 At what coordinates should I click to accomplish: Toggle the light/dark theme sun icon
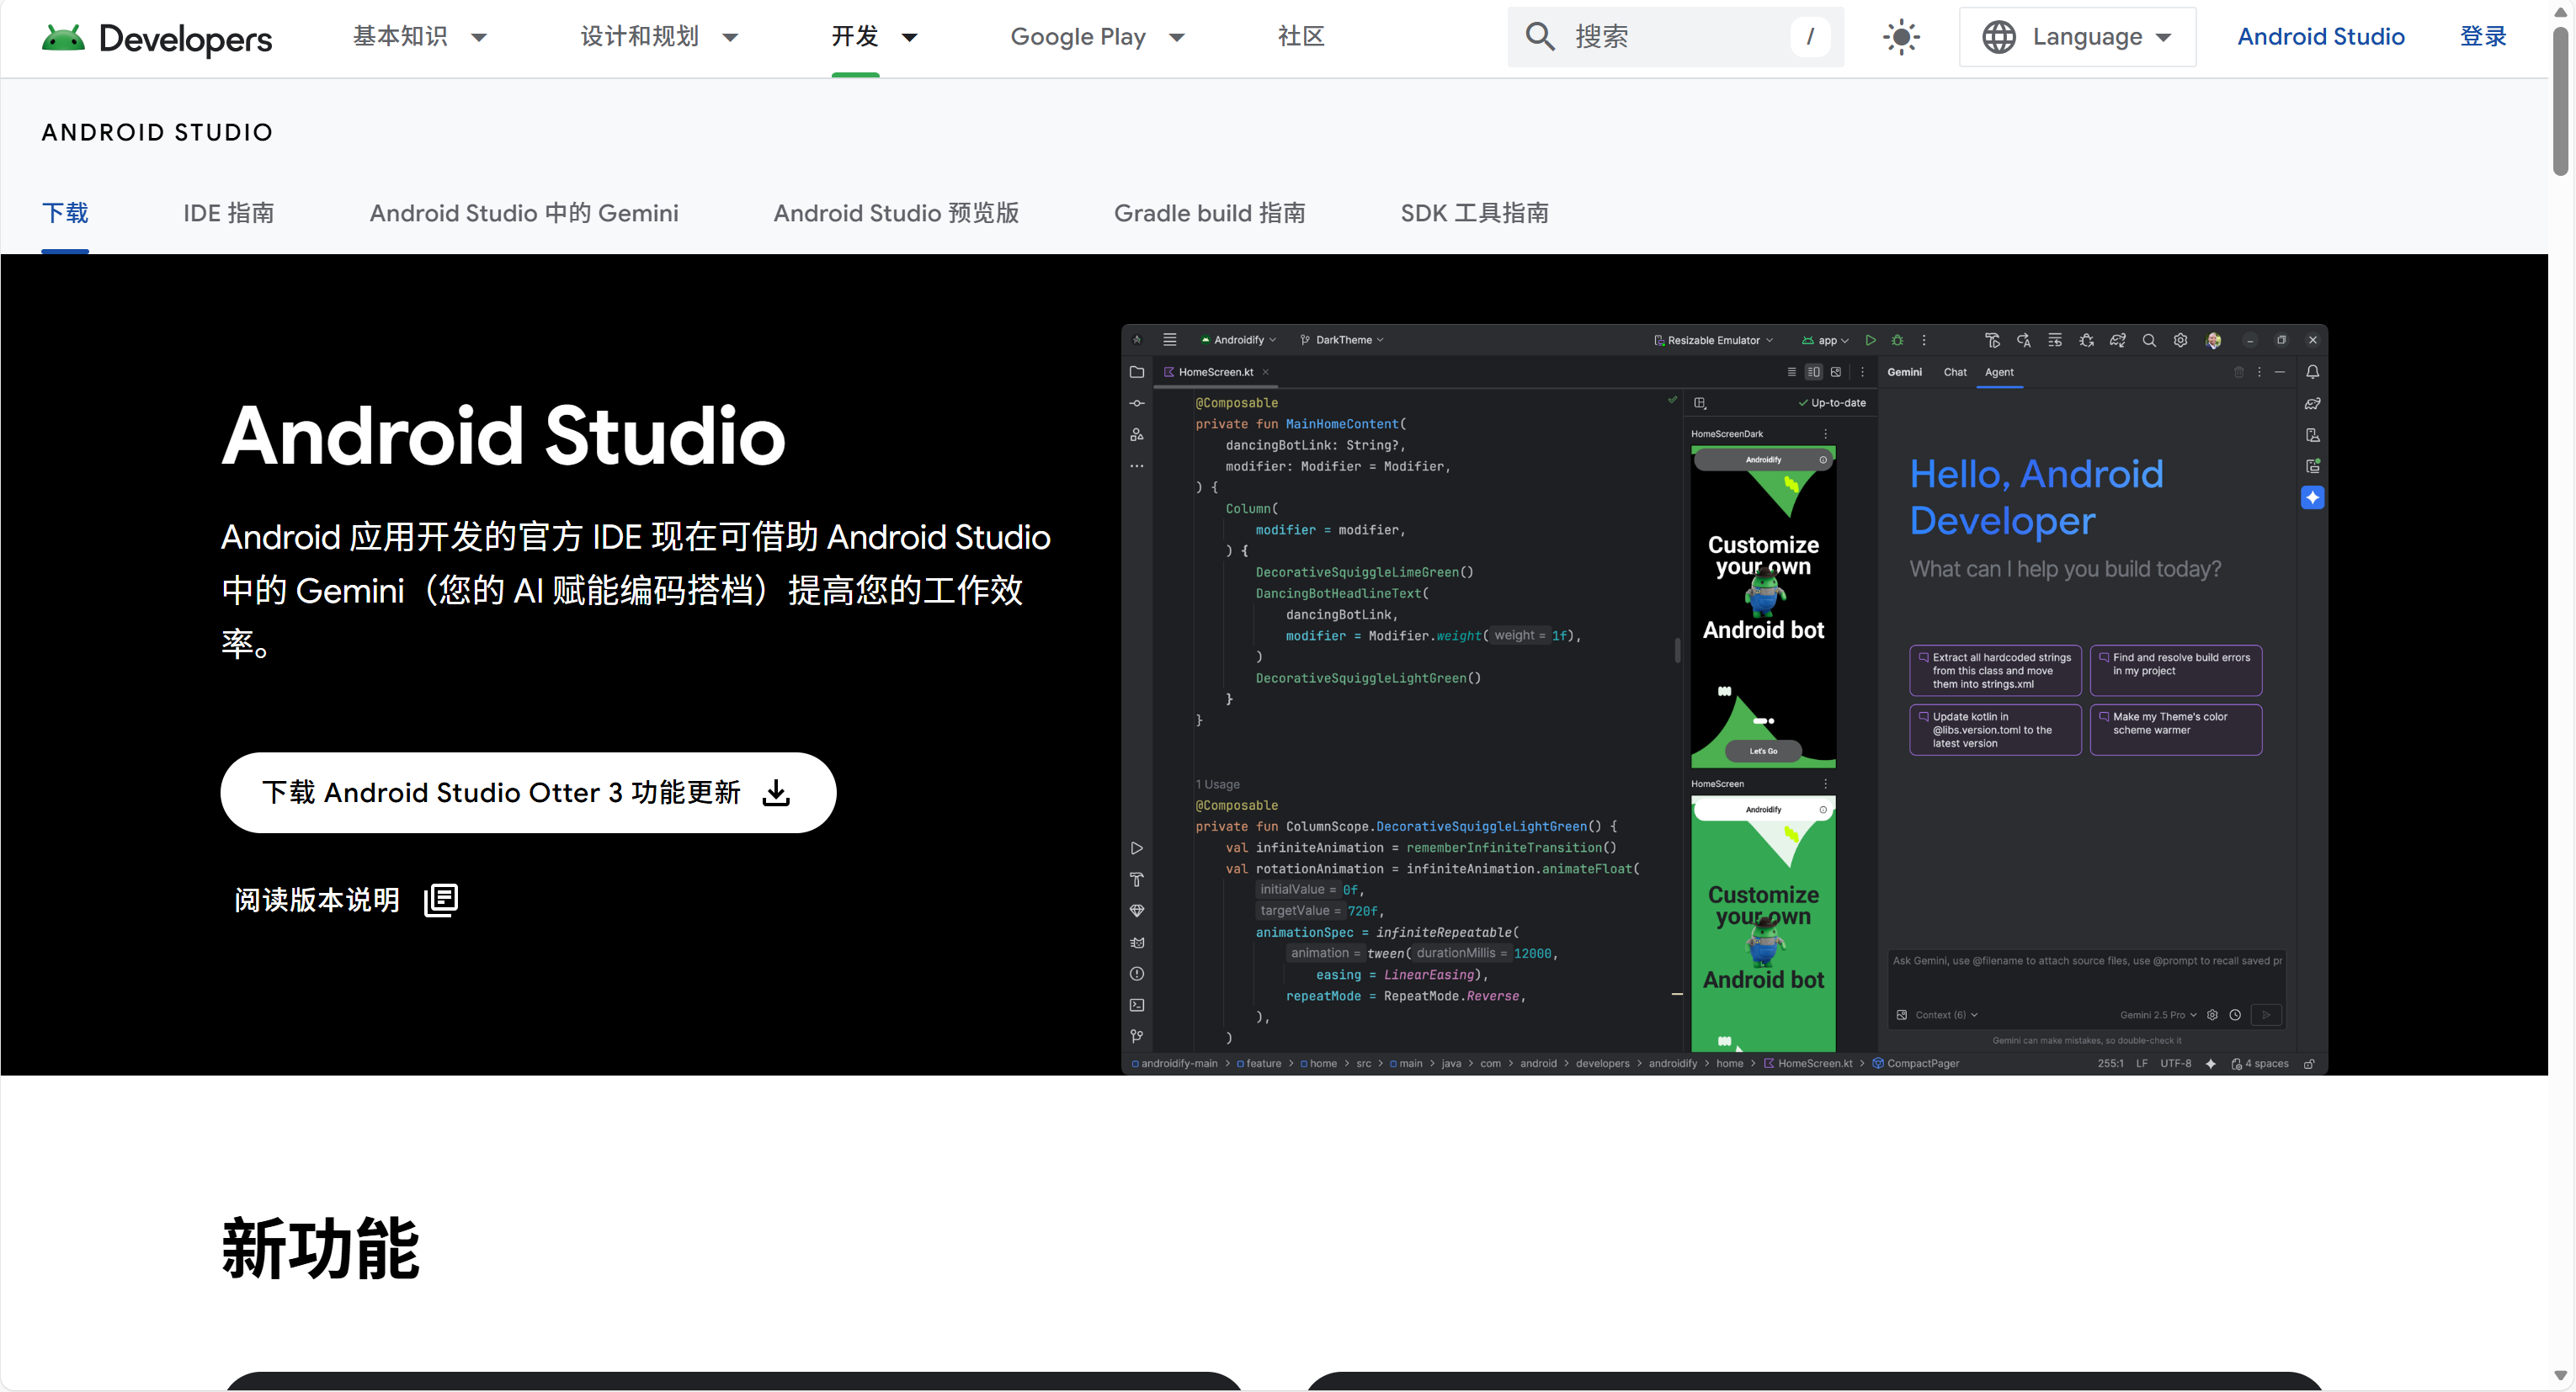1901,38
